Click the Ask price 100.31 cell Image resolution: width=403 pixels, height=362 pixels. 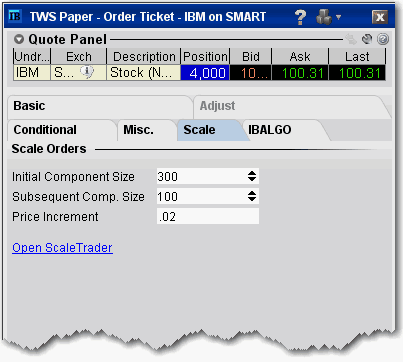(300, 72)
